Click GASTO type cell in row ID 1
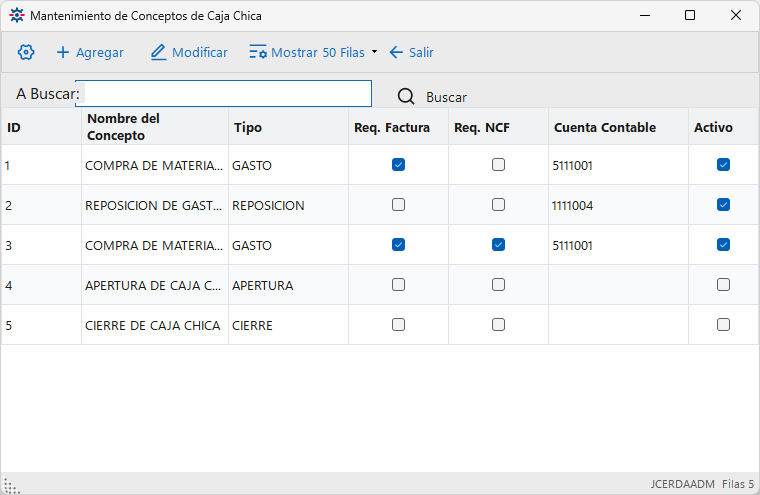 click(288, 165)
